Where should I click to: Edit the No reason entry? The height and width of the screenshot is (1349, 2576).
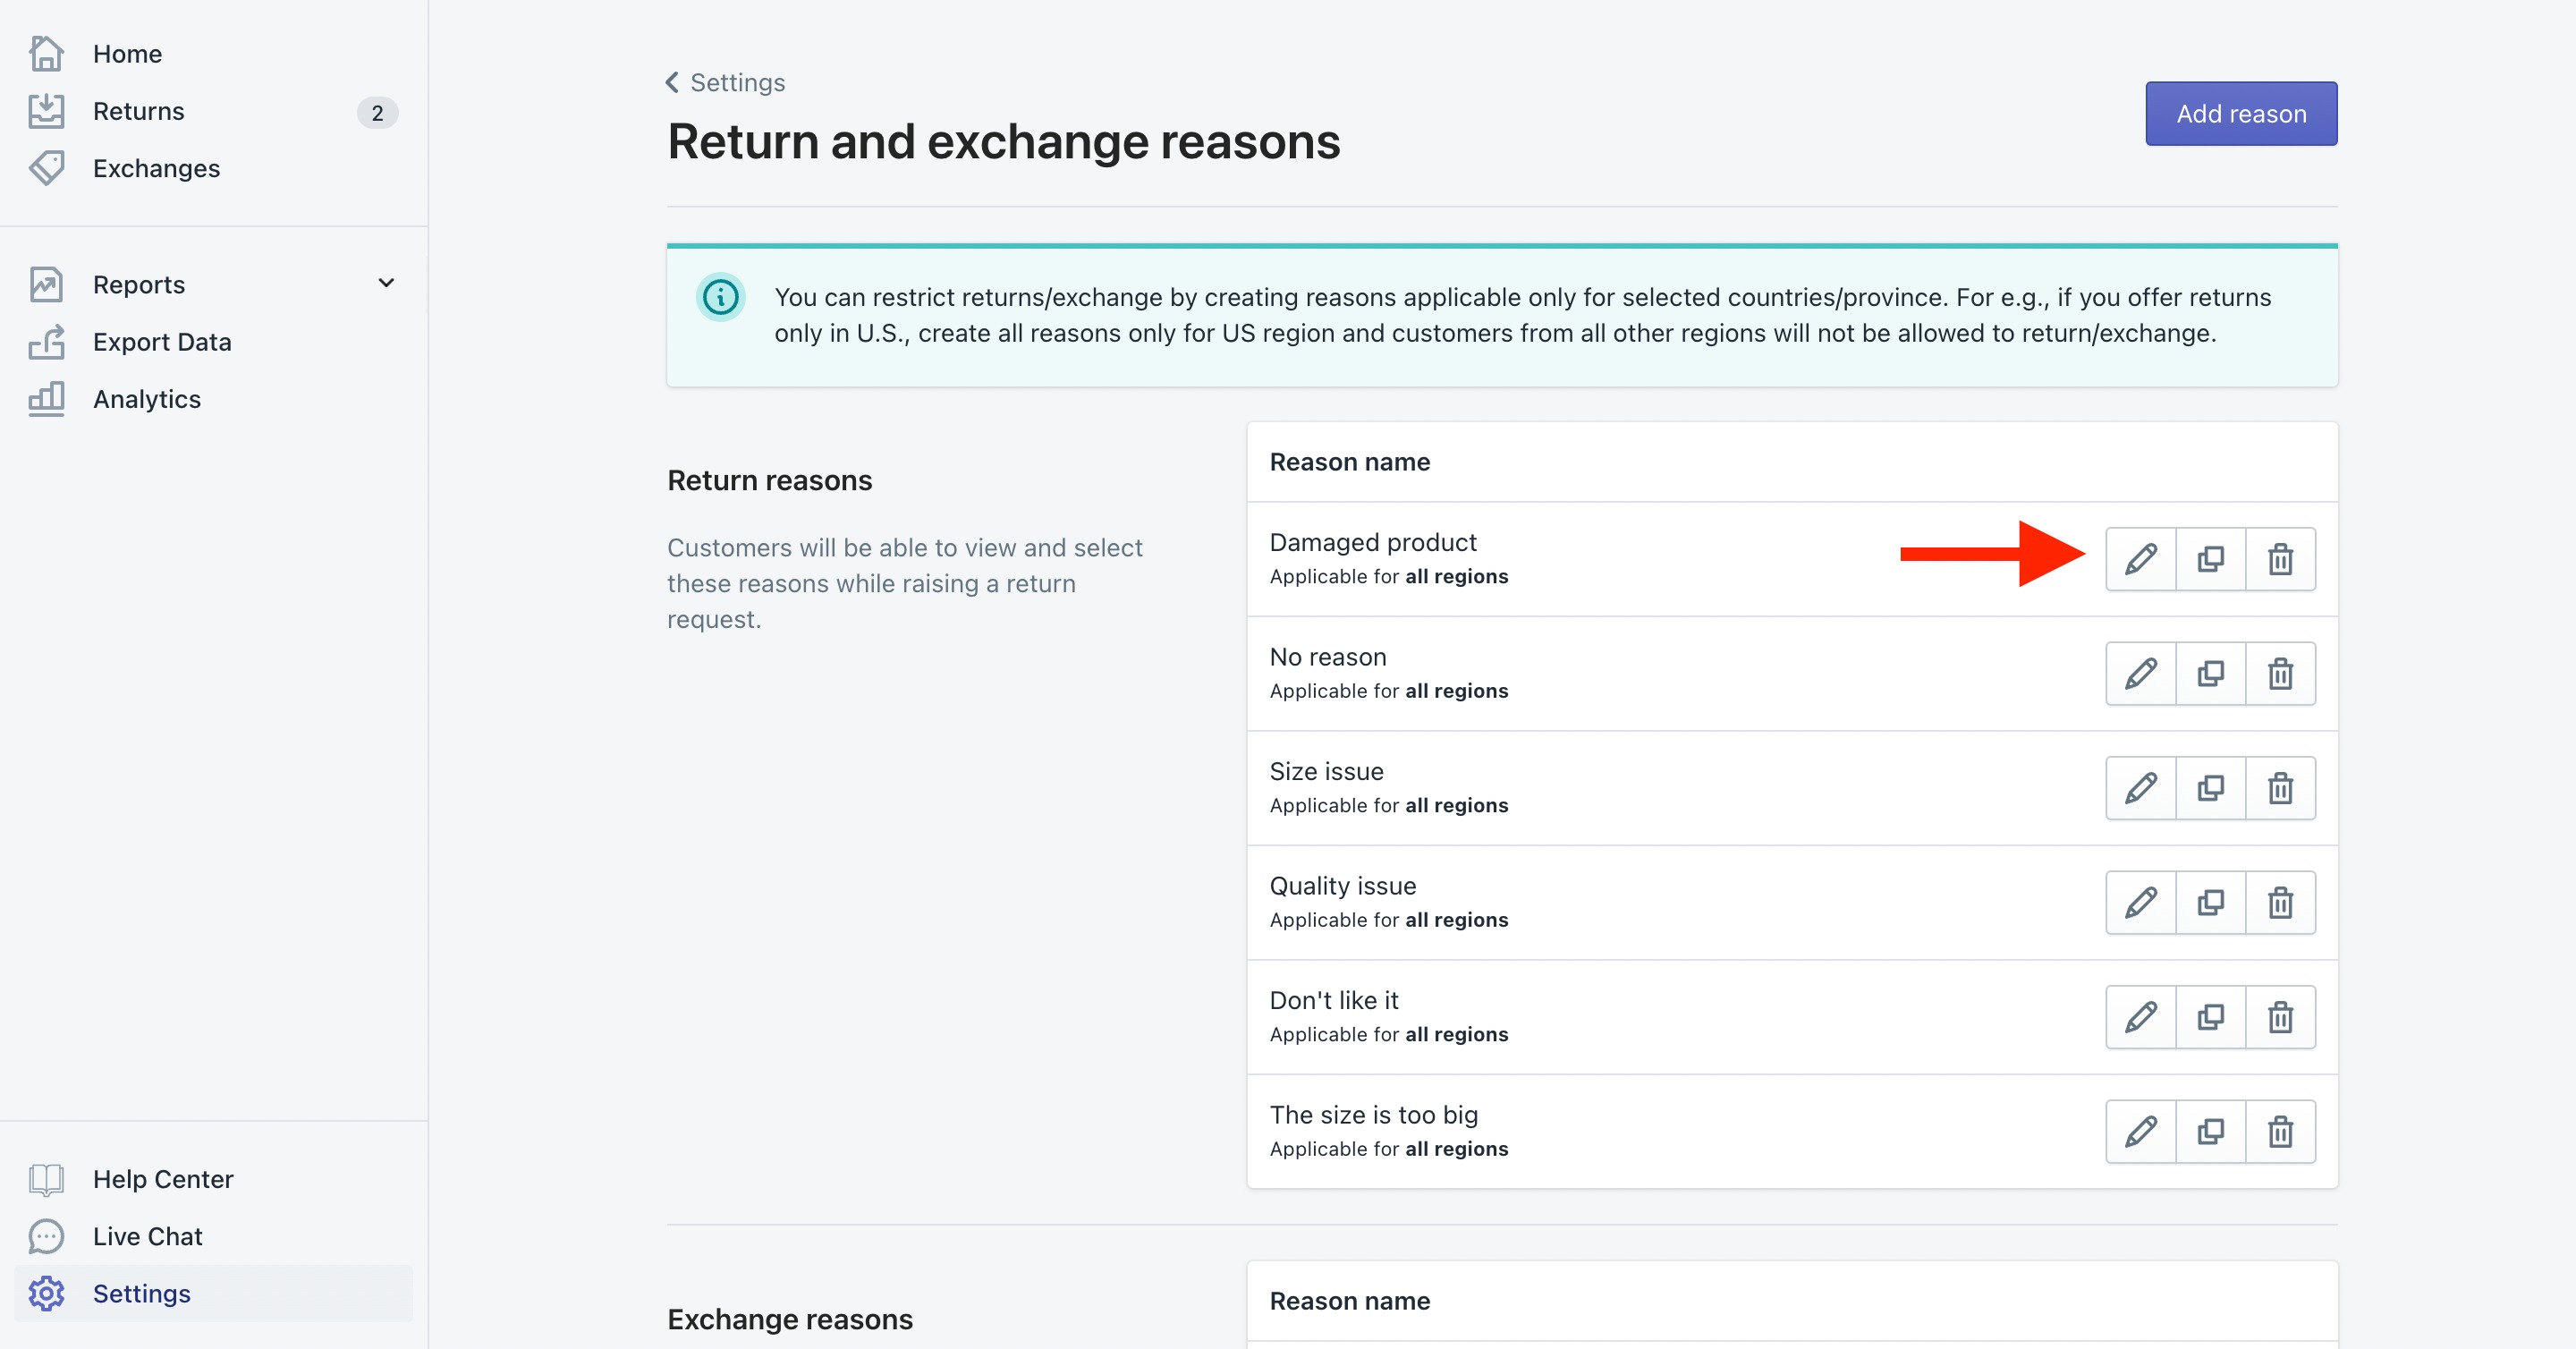tap(2140, 674)
